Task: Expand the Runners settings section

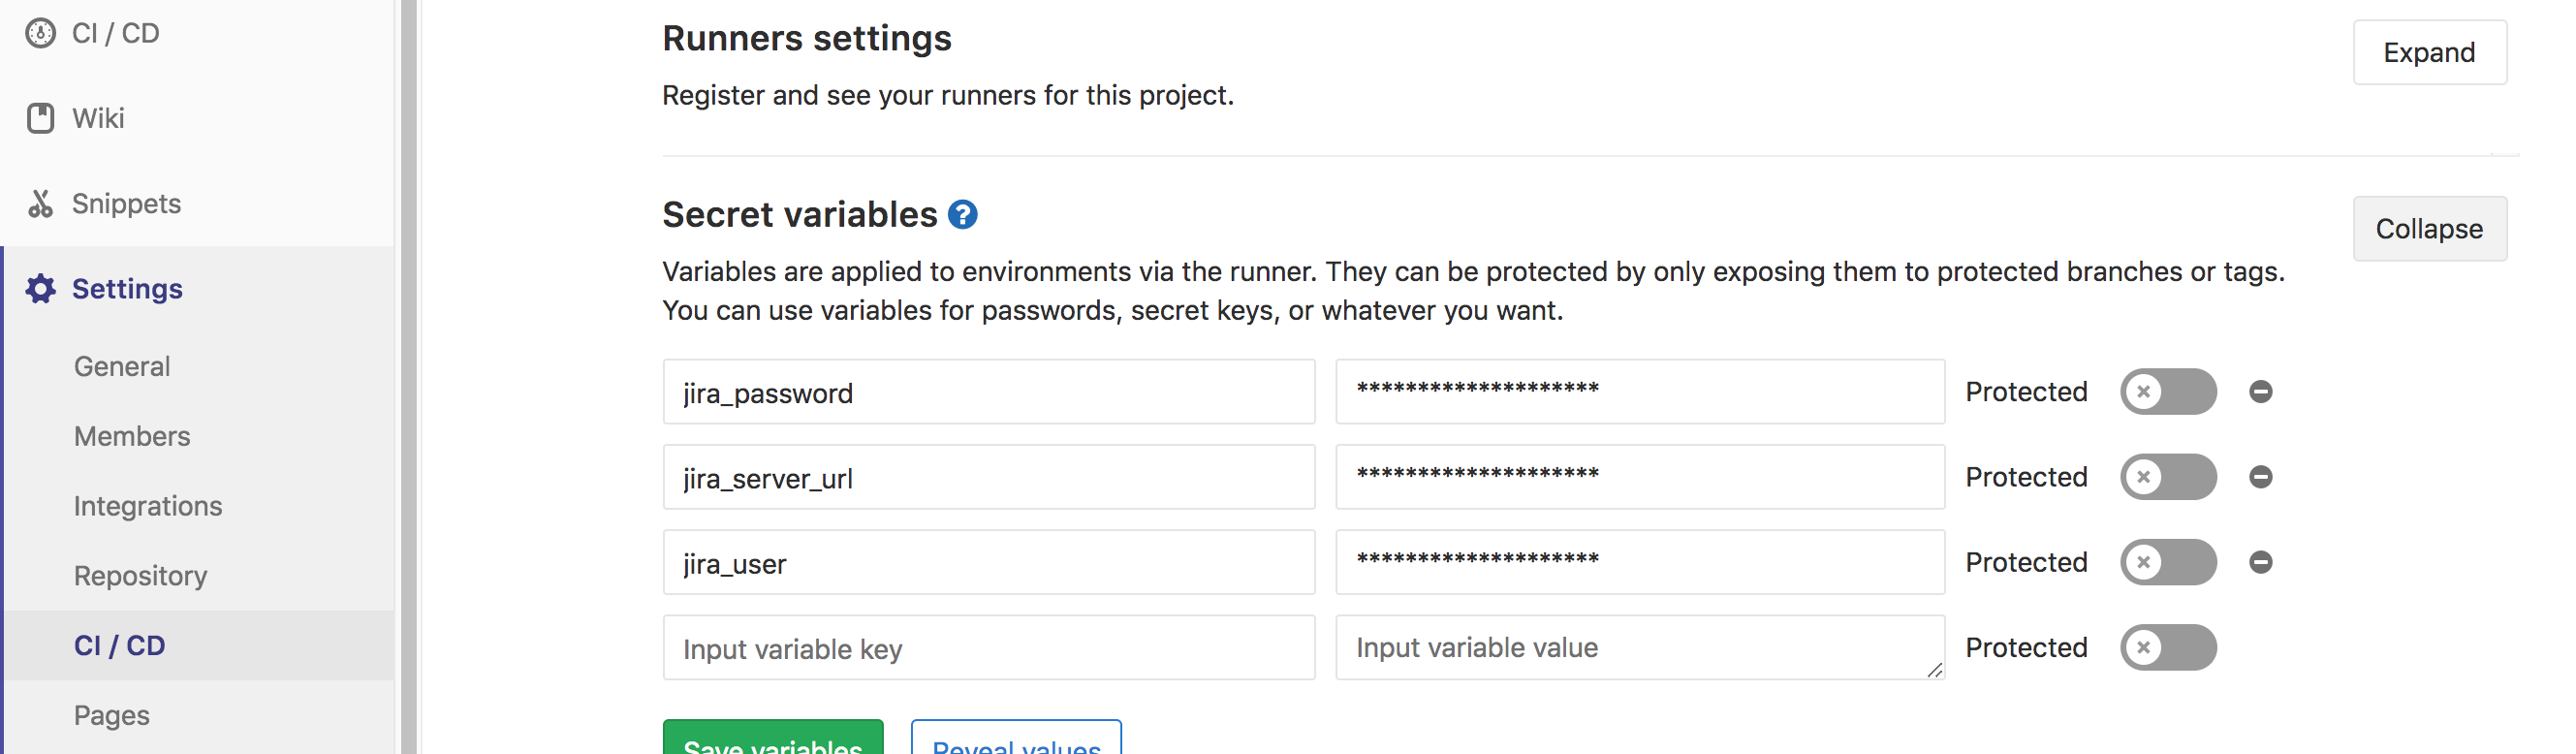Action: coord(2429,52)
